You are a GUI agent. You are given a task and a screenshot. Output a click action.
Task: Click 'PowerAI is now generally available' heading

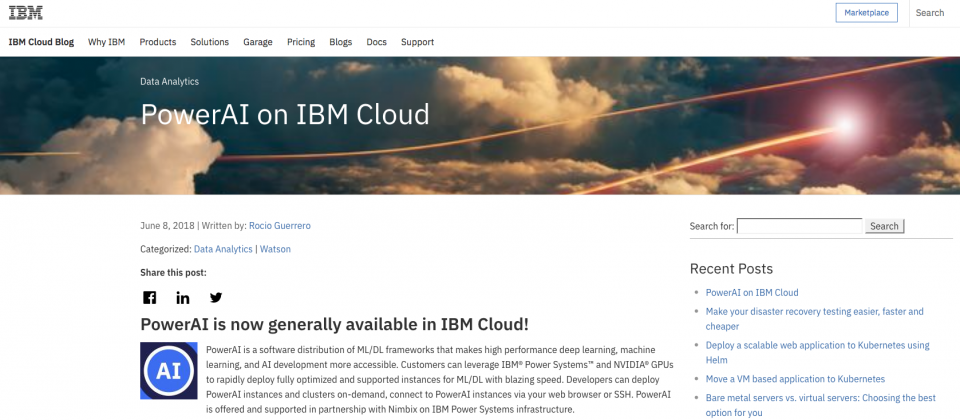click(x=334, y=324)
